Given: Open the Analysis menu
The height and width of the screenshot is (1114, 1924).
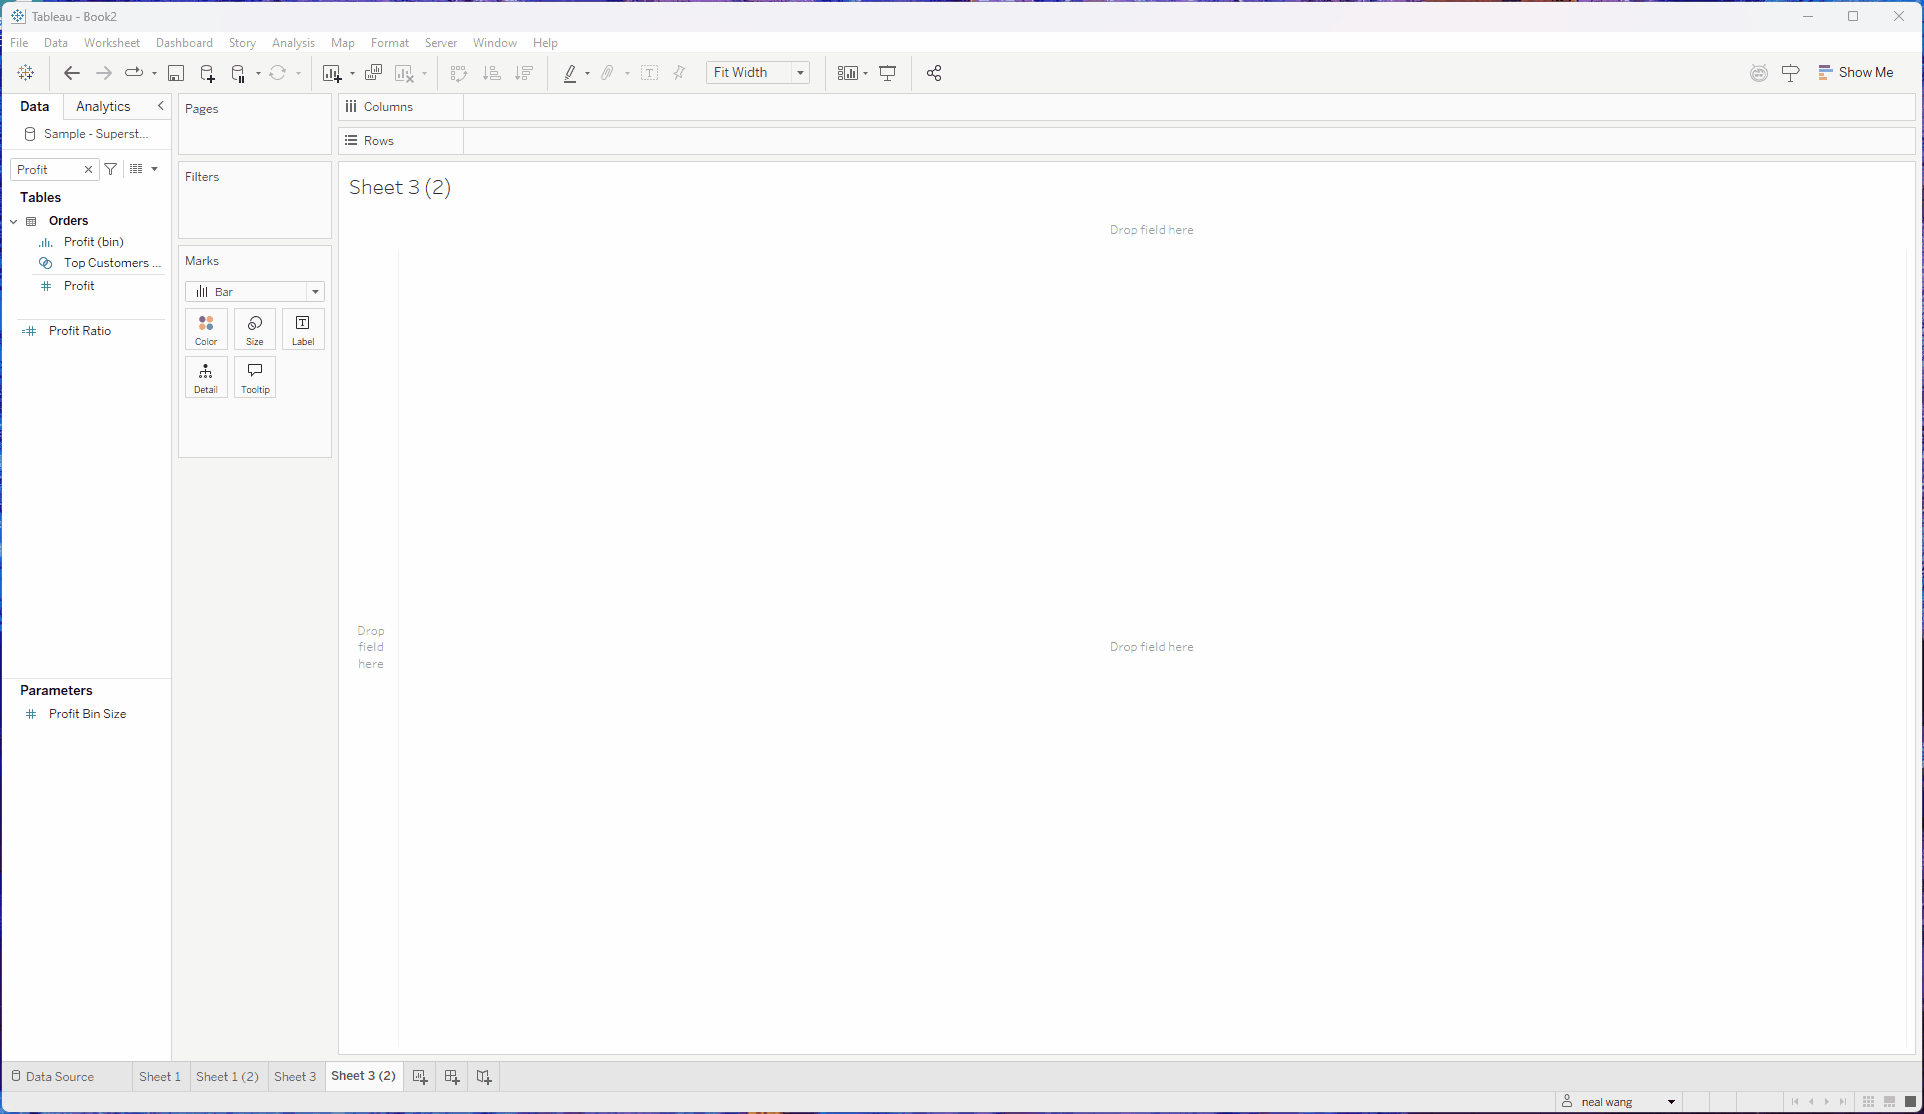Looking at the screenshot, I should pyautogui.click(x=293, y=43).
